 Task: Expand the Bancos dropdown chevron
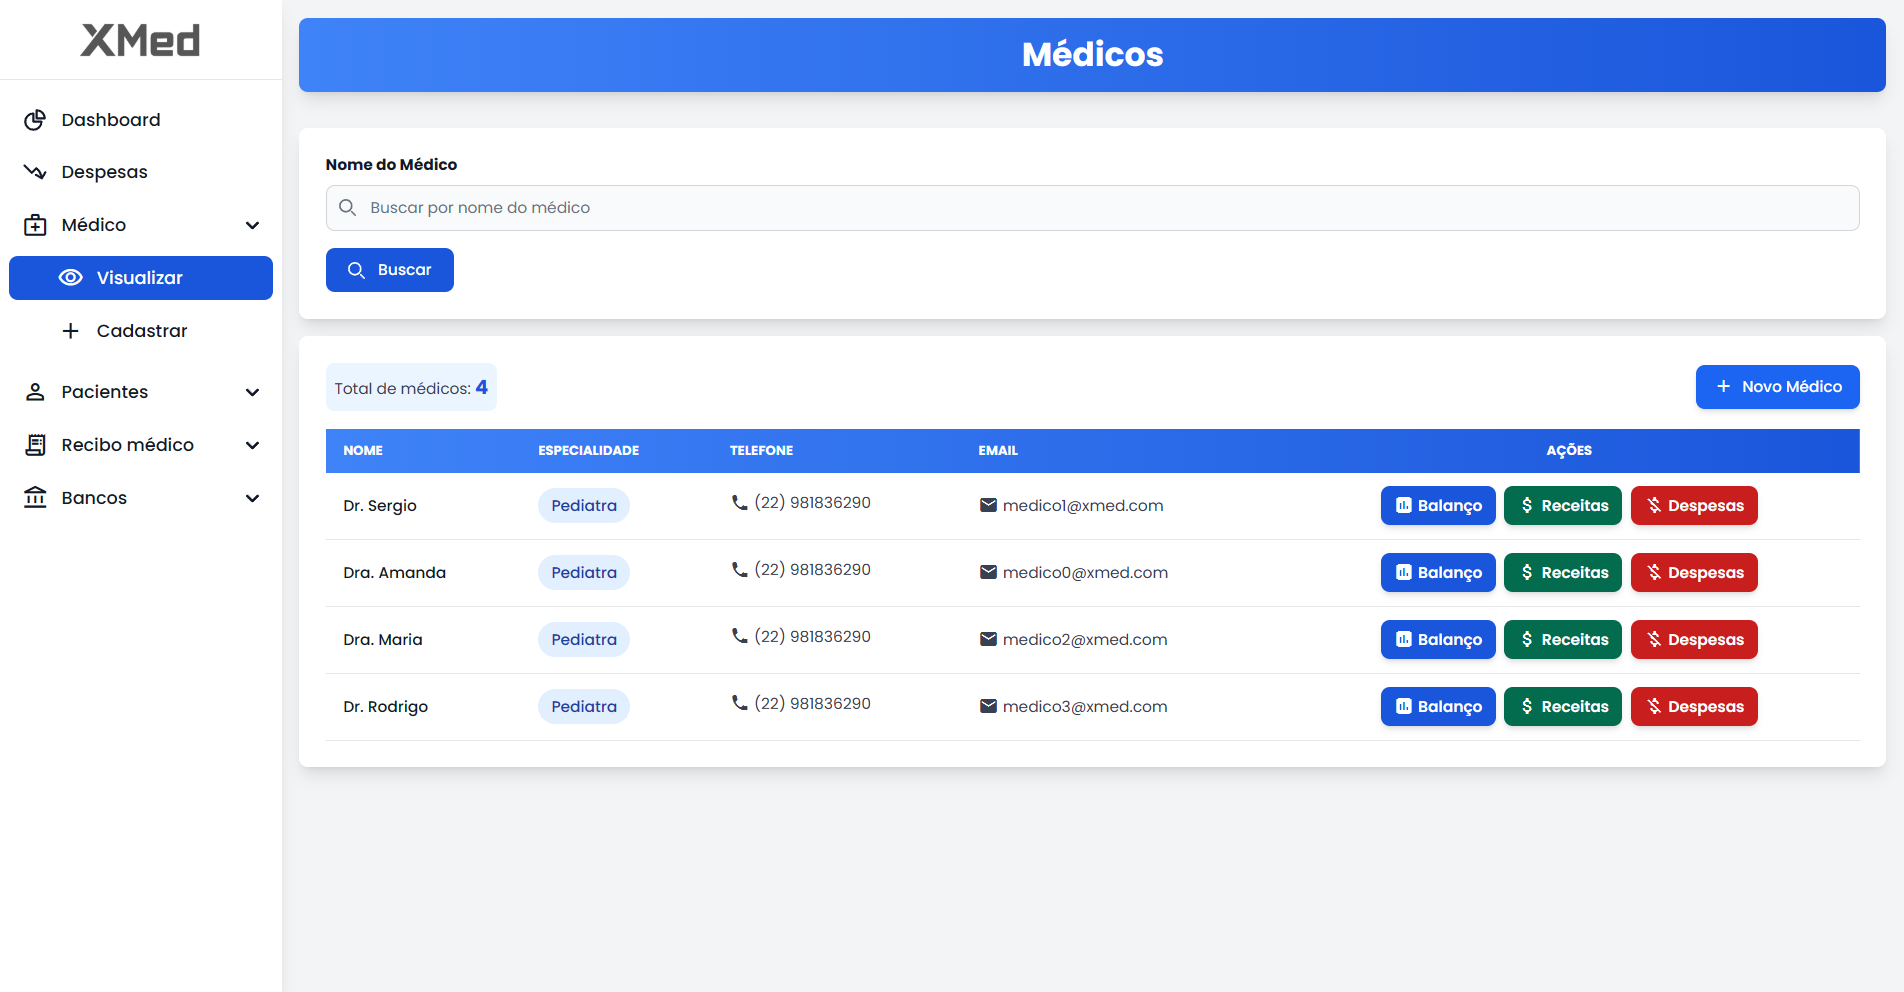252,498
